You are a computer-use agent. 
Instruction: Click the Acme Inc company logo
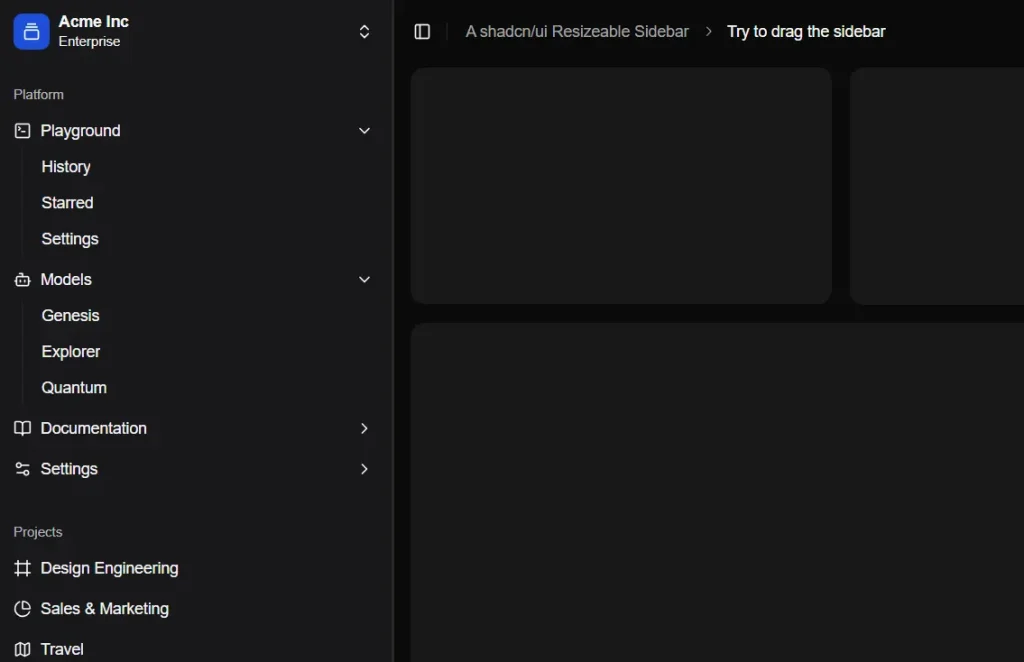click(31, 31)
